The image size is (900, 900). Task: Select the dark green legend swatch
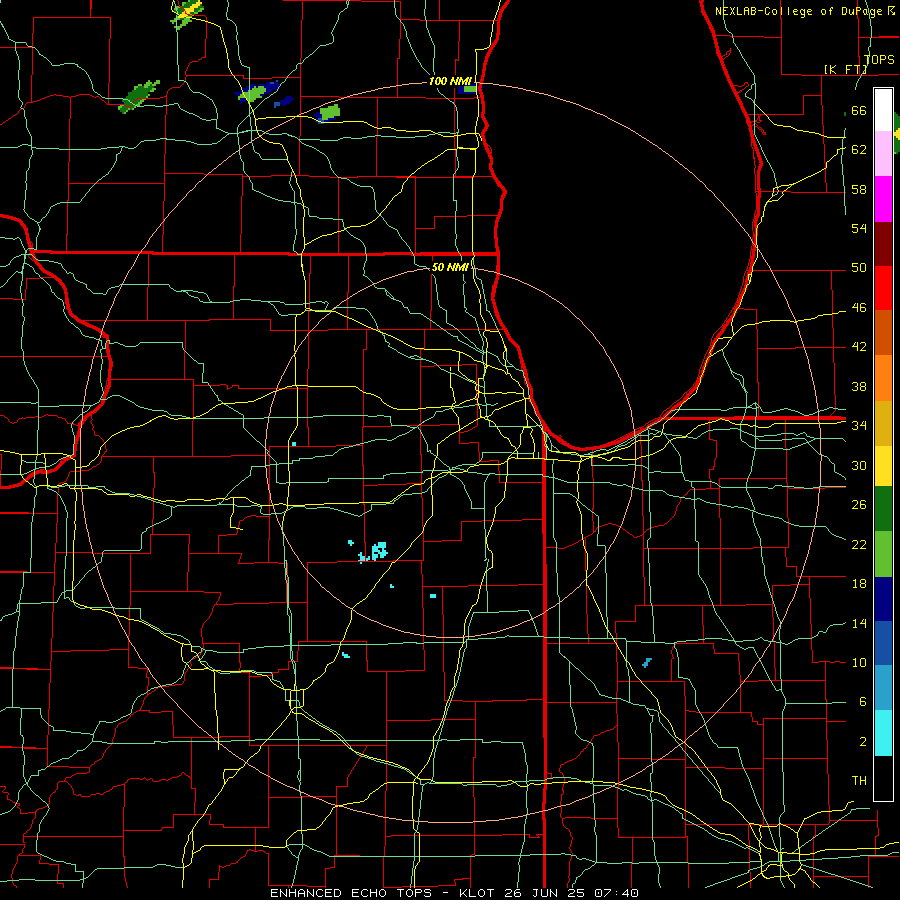point(883,509)
